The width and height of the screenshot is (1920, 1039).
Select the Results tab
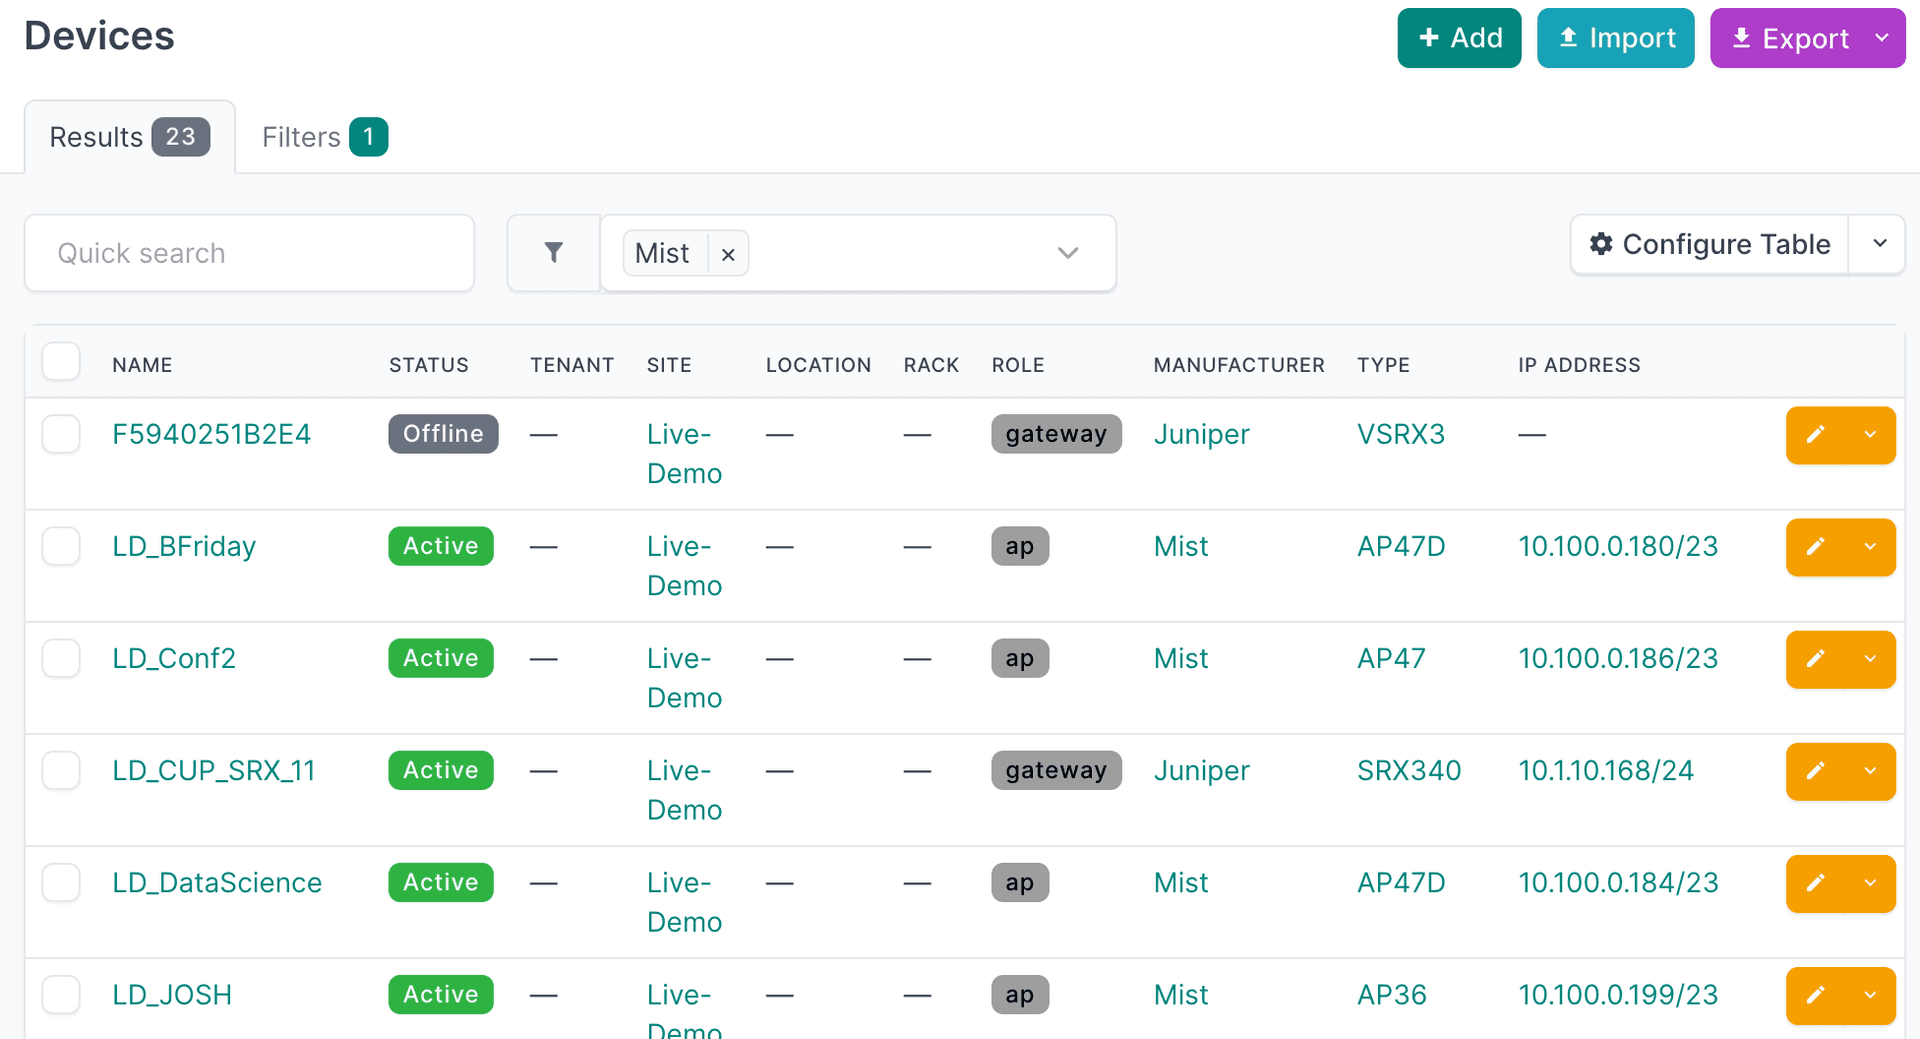(129, 137)
